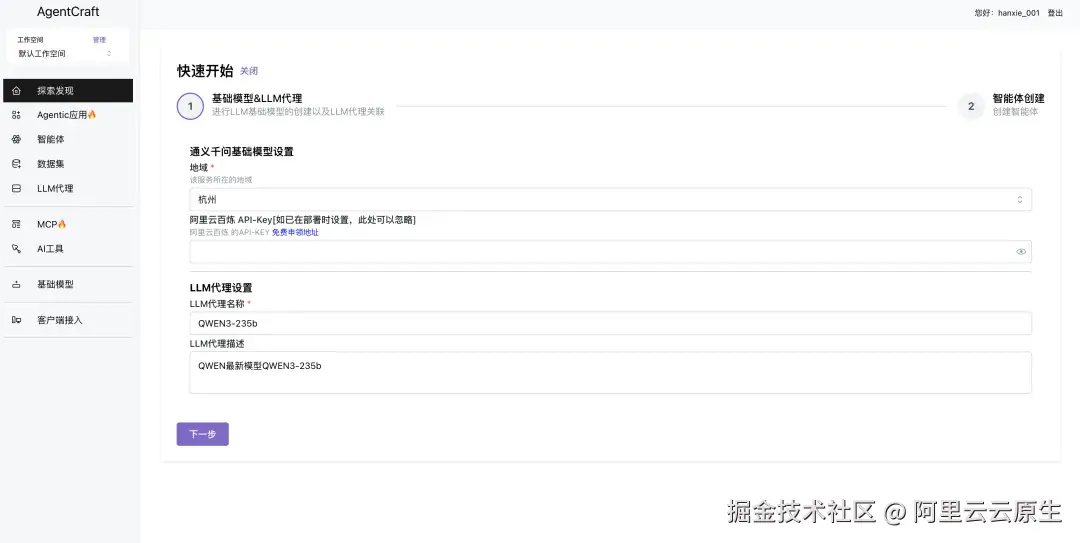Click the MCP sidebar icon
The image size is (1080, 543).
pyautogui.click(x=17, y=224)
